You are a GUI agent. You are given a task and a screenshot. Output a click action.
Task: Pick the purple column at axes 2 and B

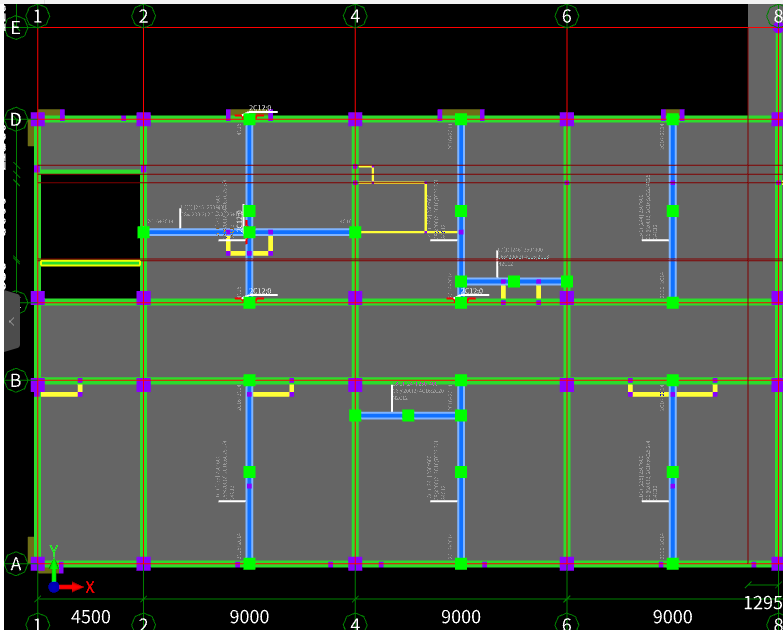pos(144,384)
